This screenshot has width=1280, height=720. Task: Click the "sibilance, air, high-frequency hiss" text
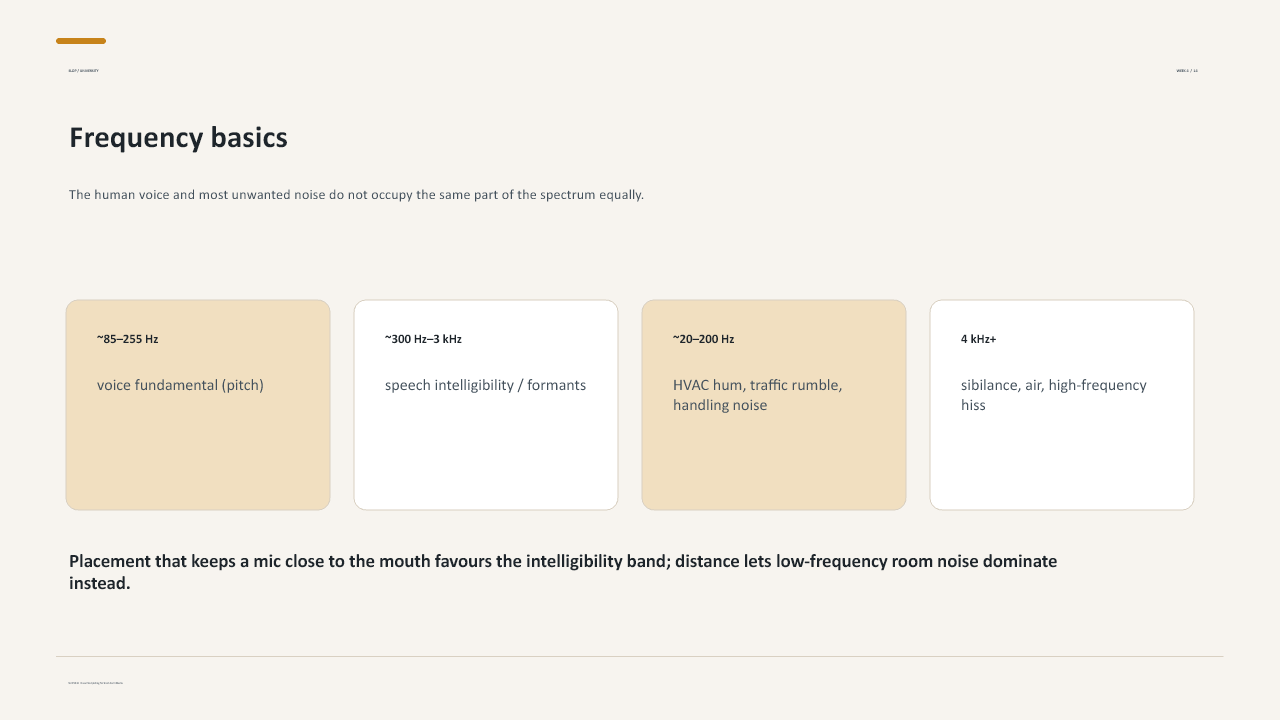(1054, 395)
